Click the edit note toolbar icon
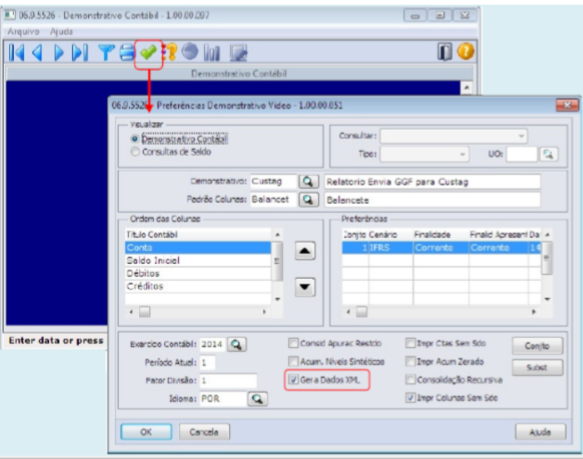 click(238, 52)
